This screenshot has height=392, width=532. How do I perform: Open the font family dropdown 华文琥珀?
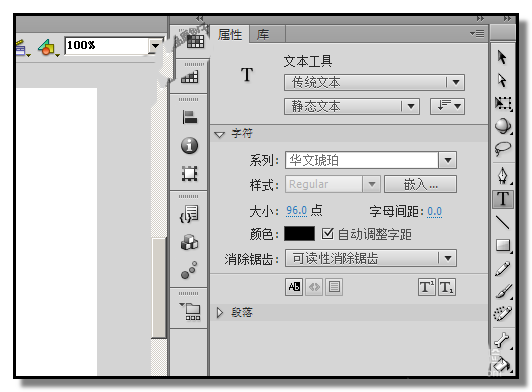tap(448, 160)
